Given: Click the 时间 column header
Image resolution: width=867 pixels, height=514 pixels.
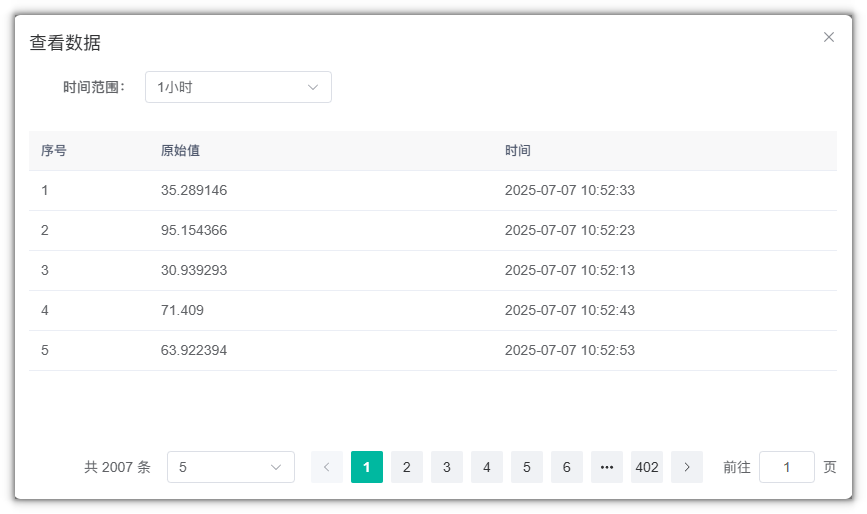Looking at the screenshot, I should [518, 150].
